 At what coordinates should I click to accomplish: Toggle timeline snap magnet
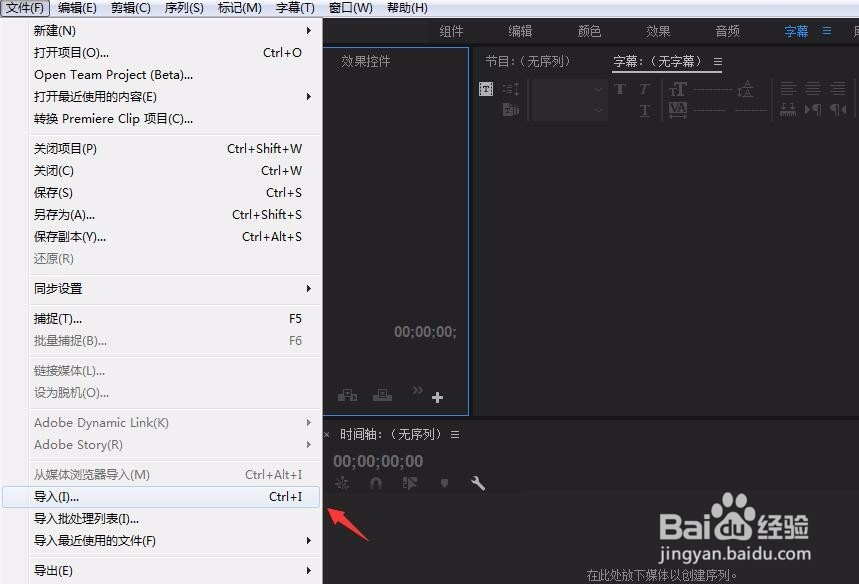[376, 483]
